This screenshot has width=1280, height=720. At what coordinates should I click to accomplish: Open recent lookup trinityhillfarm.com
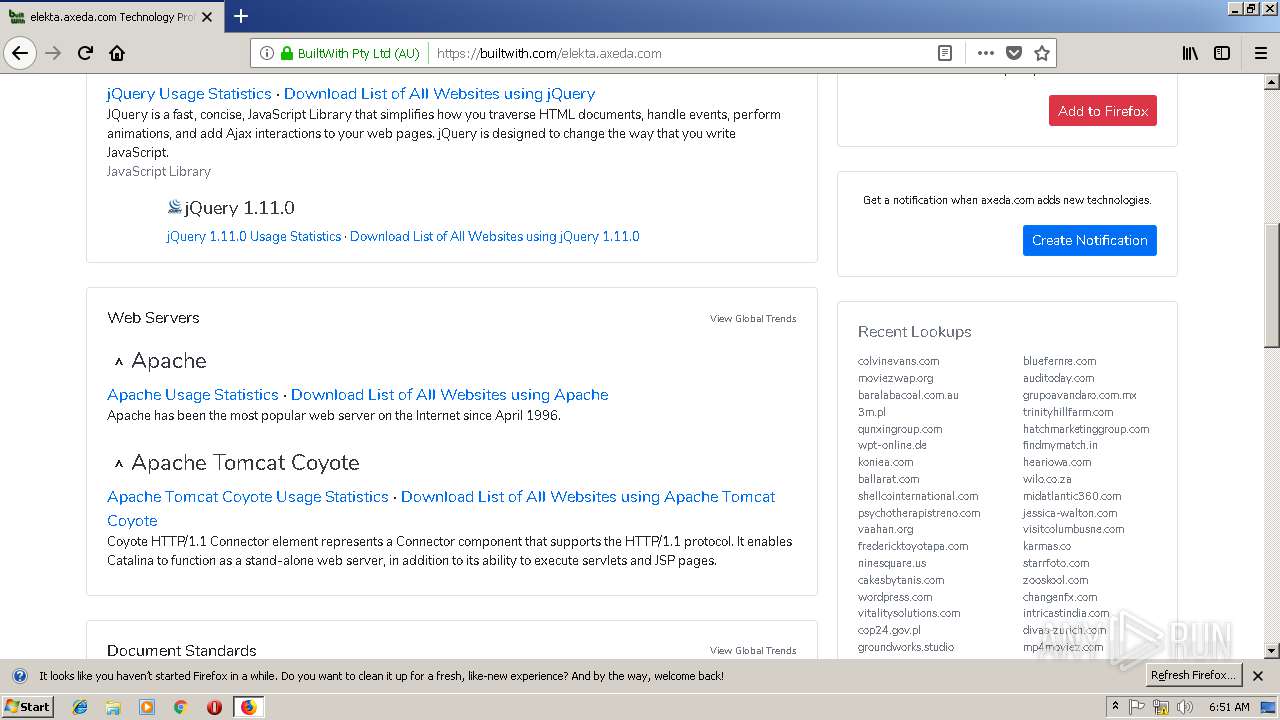[1068, 412]
